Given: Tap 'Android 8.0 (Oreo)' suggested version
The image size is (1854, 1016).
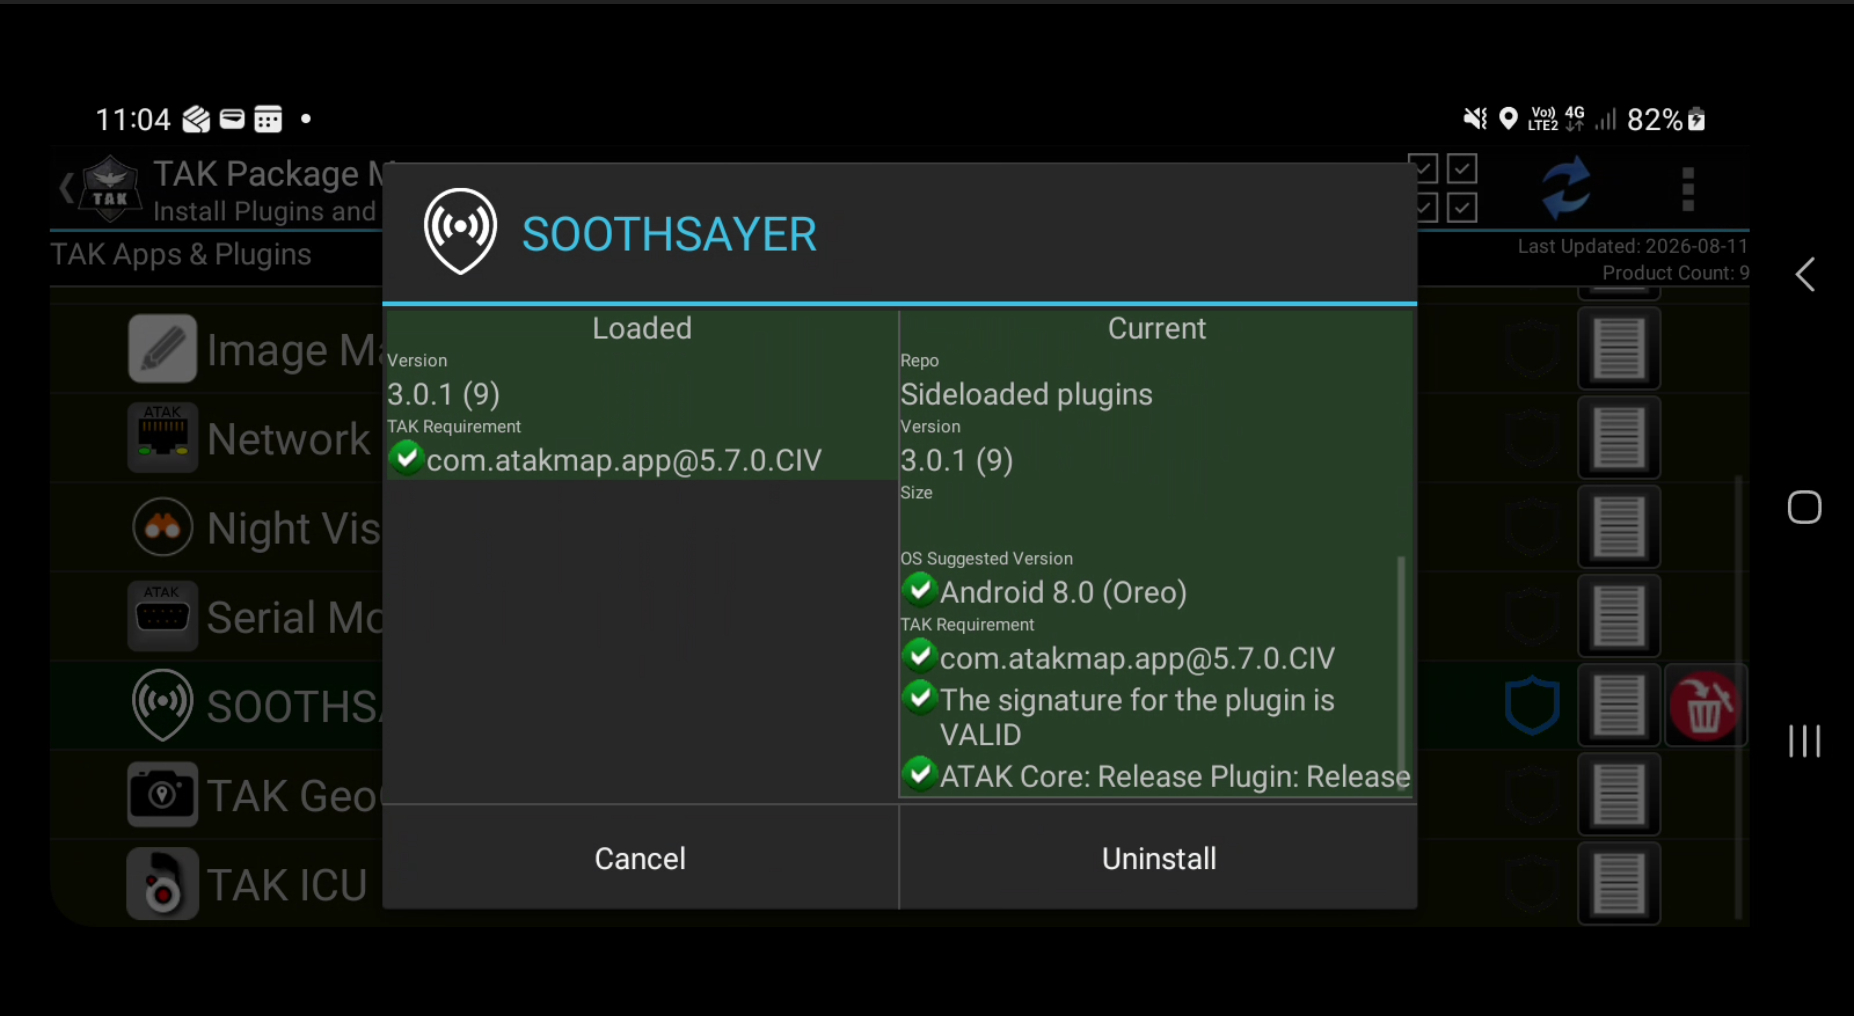Looking at the screenshot, I should tap(1063, 592).
